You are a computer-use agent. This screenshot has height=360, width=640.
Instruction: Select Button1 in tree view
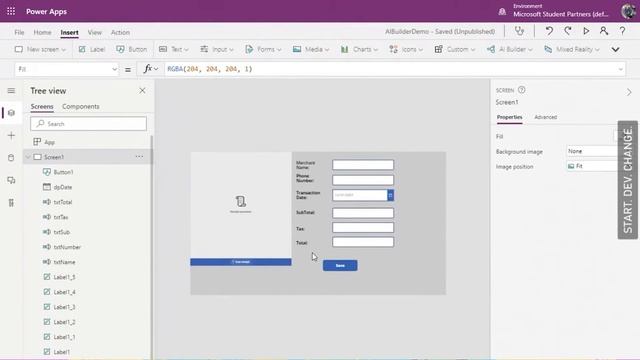(x=64, y=172)
